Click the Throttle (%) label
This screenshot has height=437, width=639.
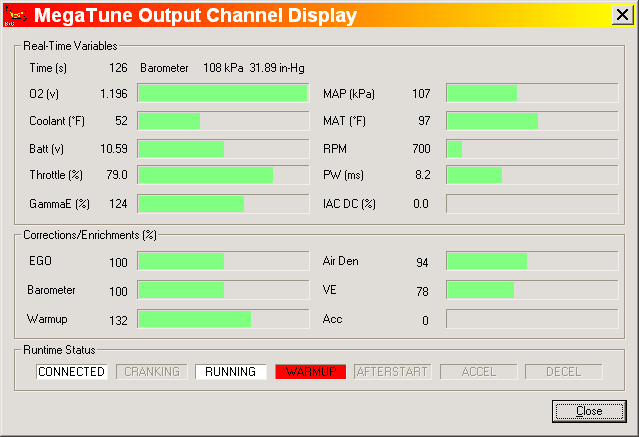point(56,175)
